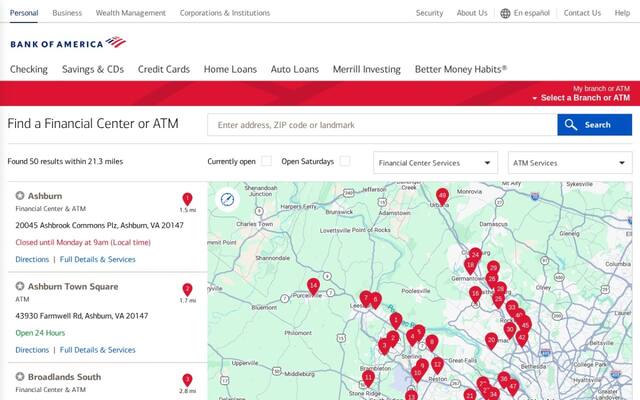Open the ATM Services dropdown
Viewport: 640px width, 400px height.
click(570, 163)
